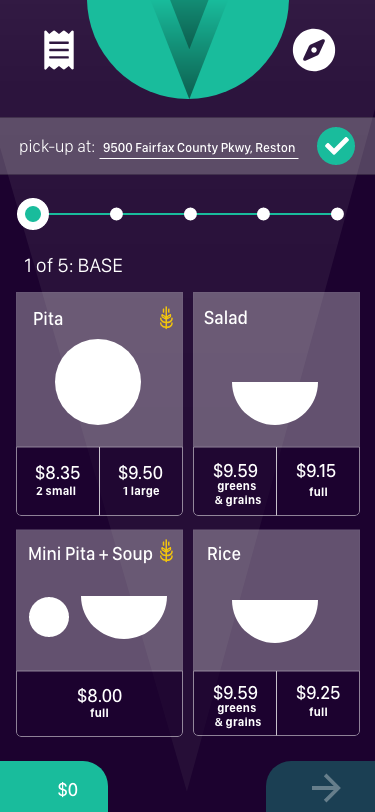This screenshot has height=812, width=375.
Task: Choose Pita $9.50 1 large option
Action: click(x=141, y=481)
